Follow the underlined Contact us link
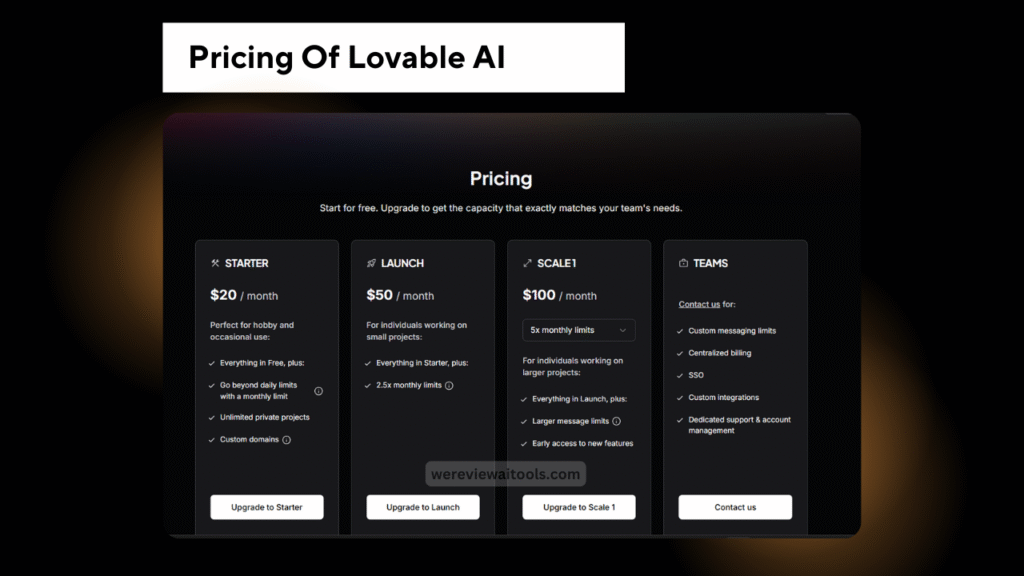Viewport: 1024px width, 576px height. click(x=699, y=304)
